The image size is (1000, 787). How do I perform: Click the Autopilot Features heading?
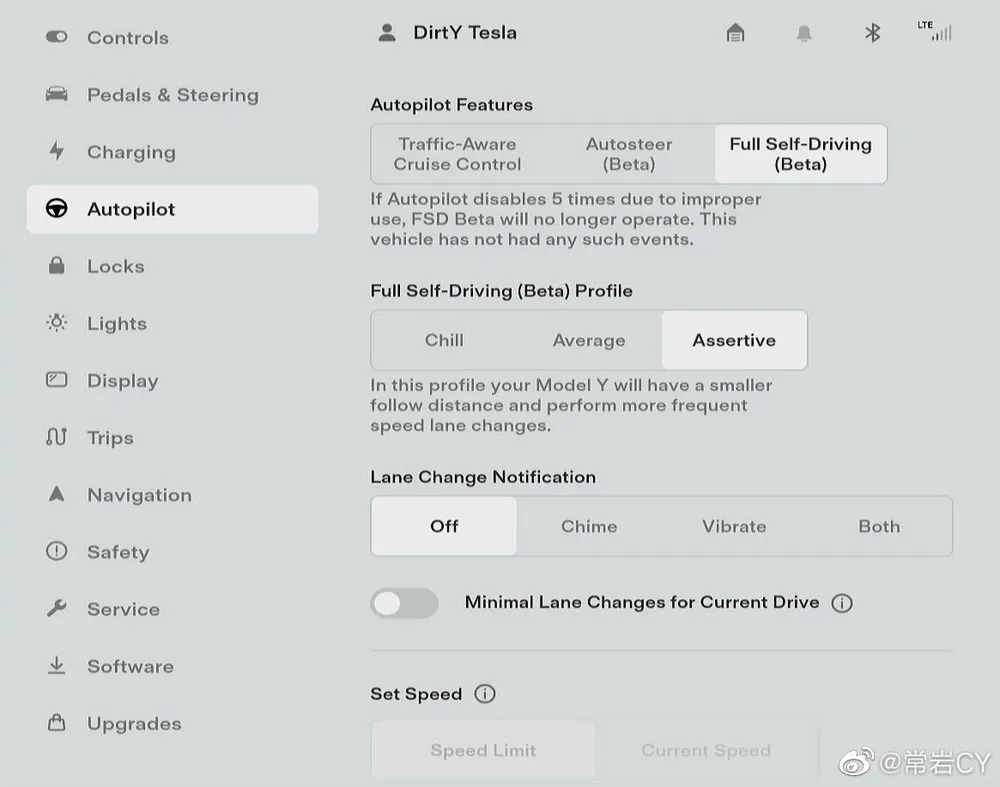click(x=452, y=105)
